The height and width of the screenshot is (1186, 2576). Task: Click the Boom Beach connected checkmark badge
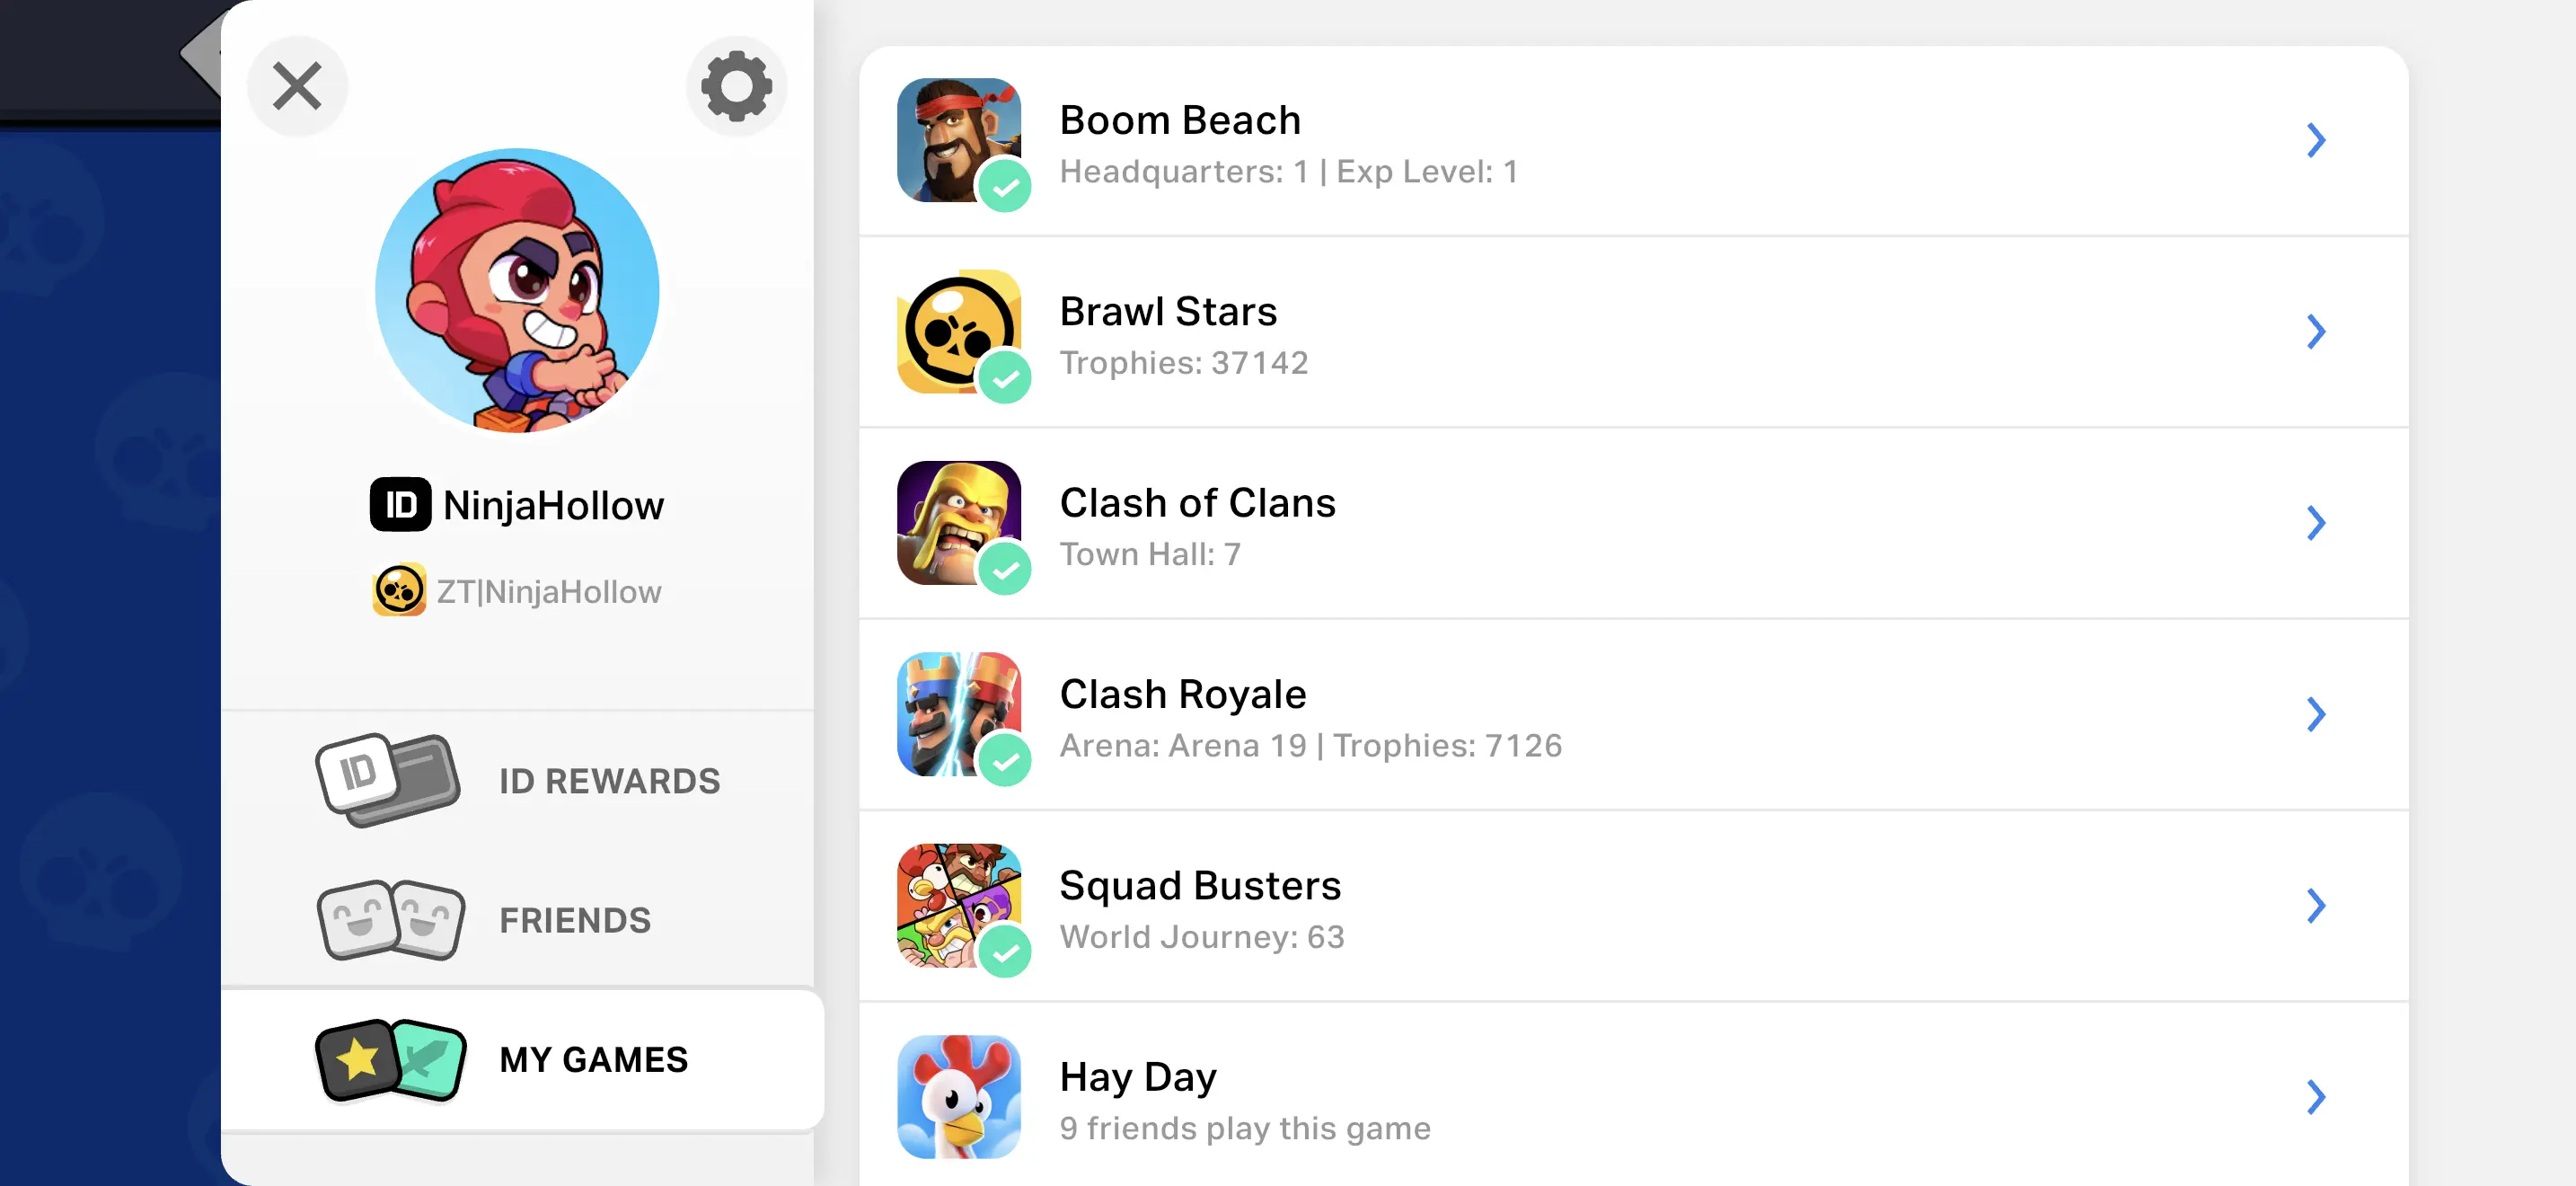(x=1005, y=187)
